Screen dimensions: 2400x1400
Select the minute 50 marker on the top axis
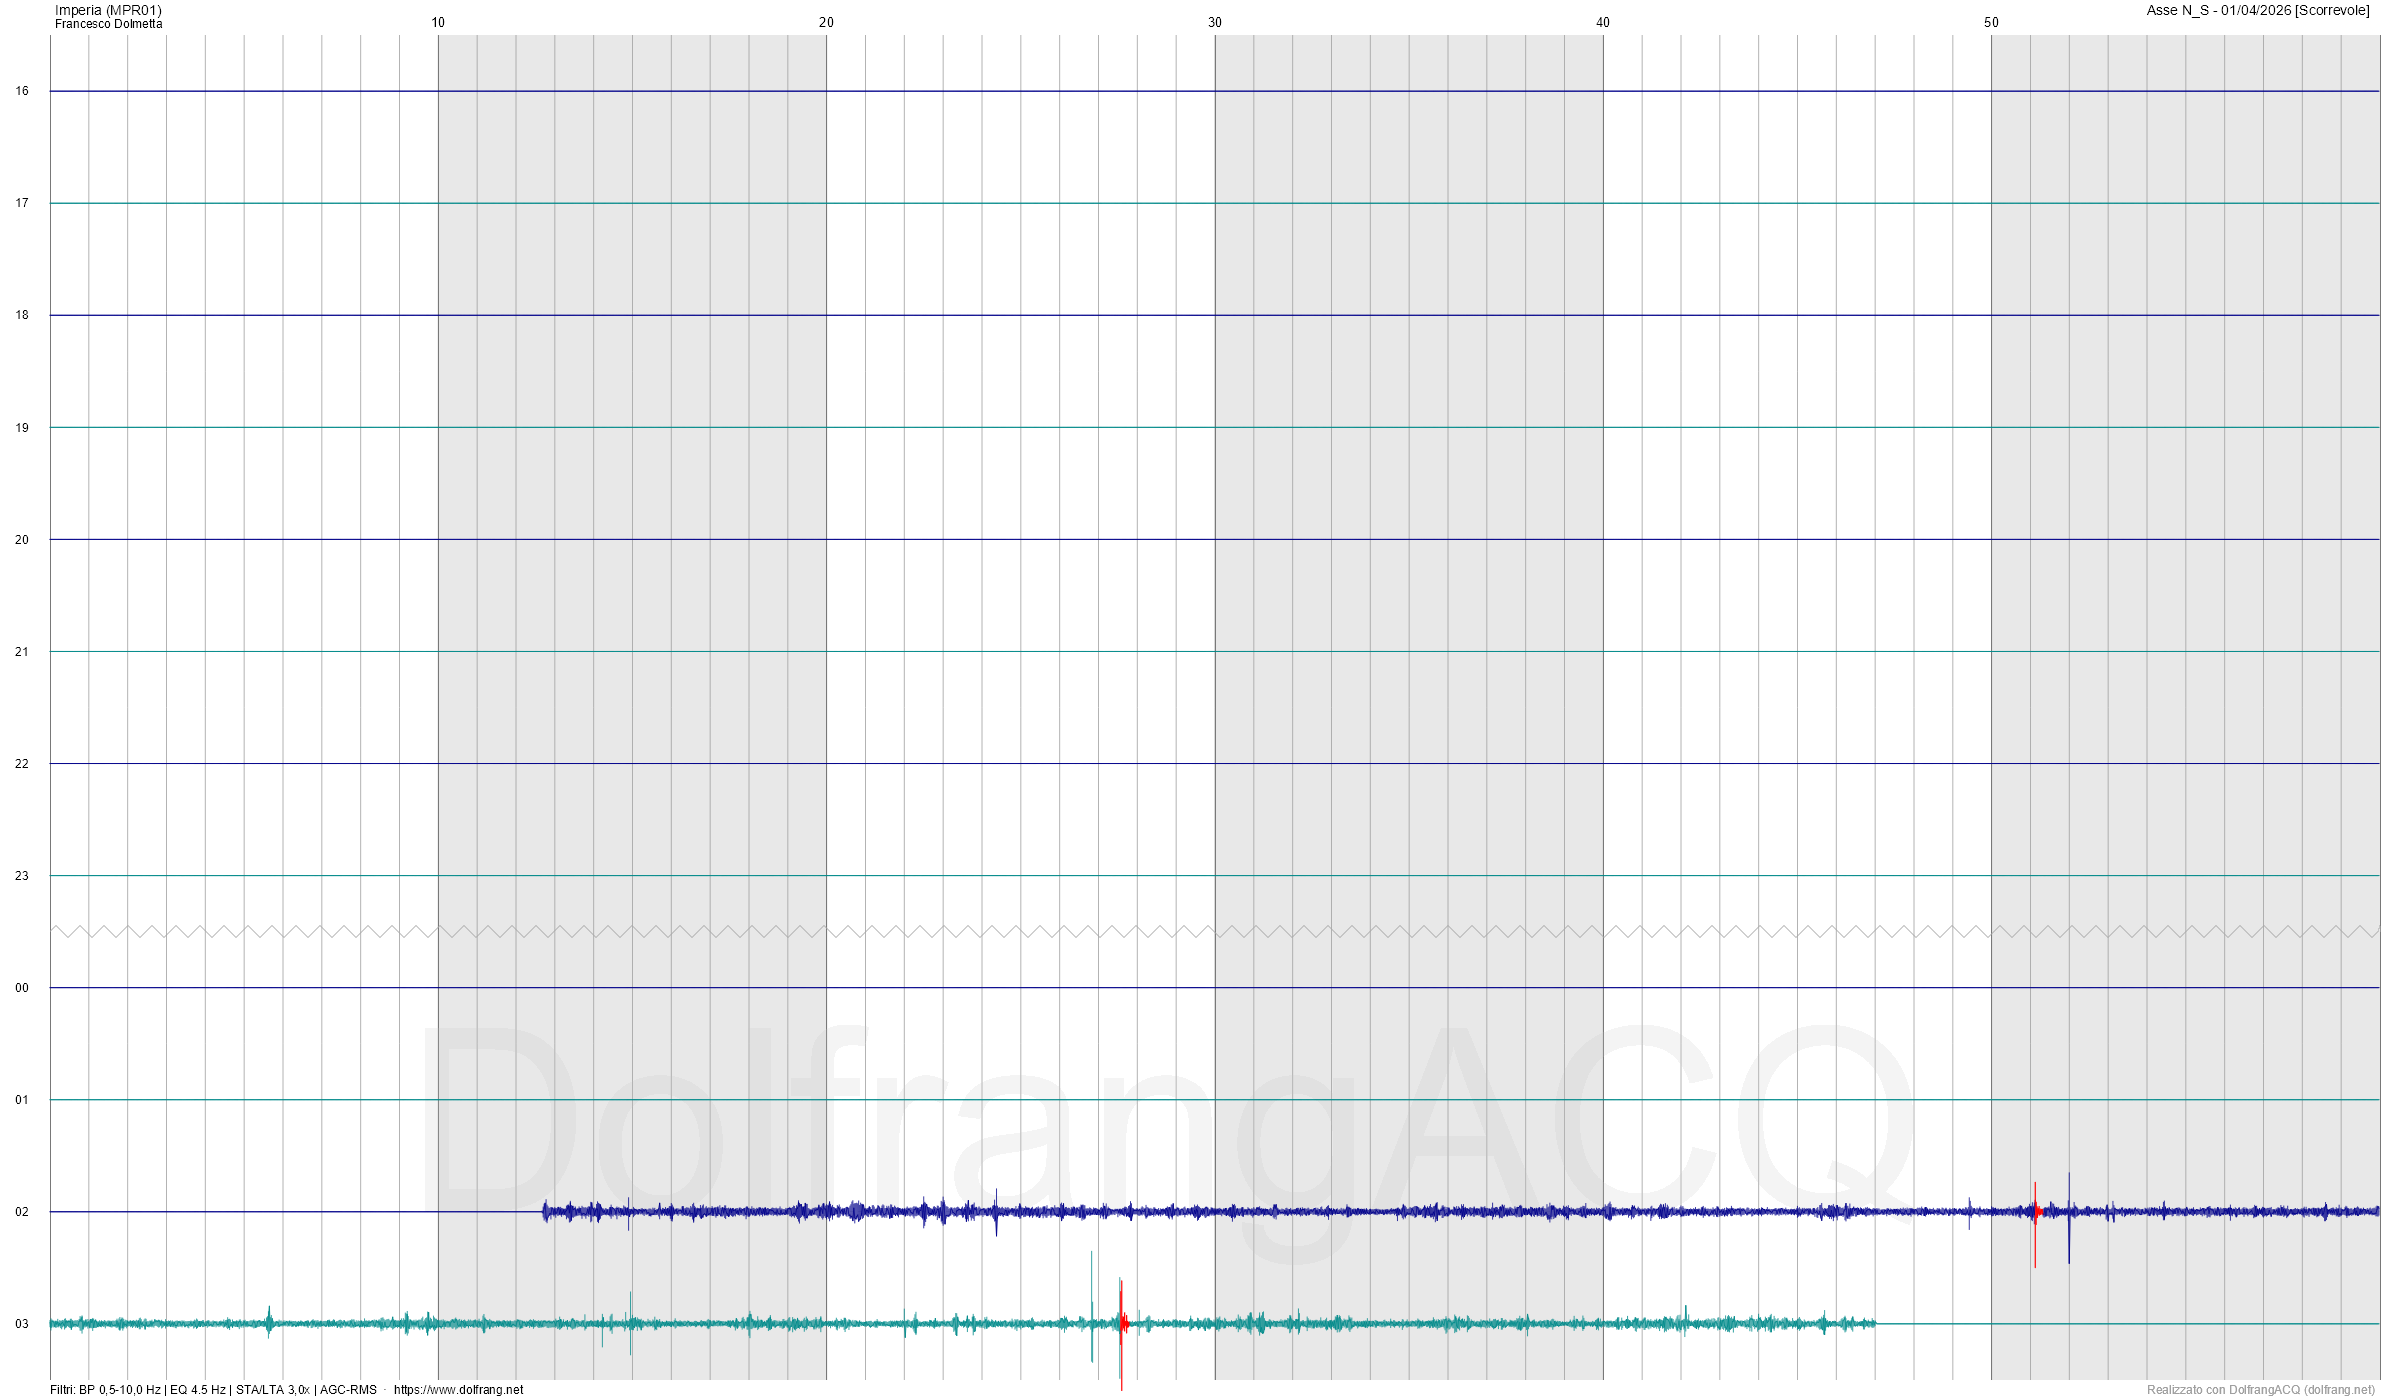(x=1991, y=22)
